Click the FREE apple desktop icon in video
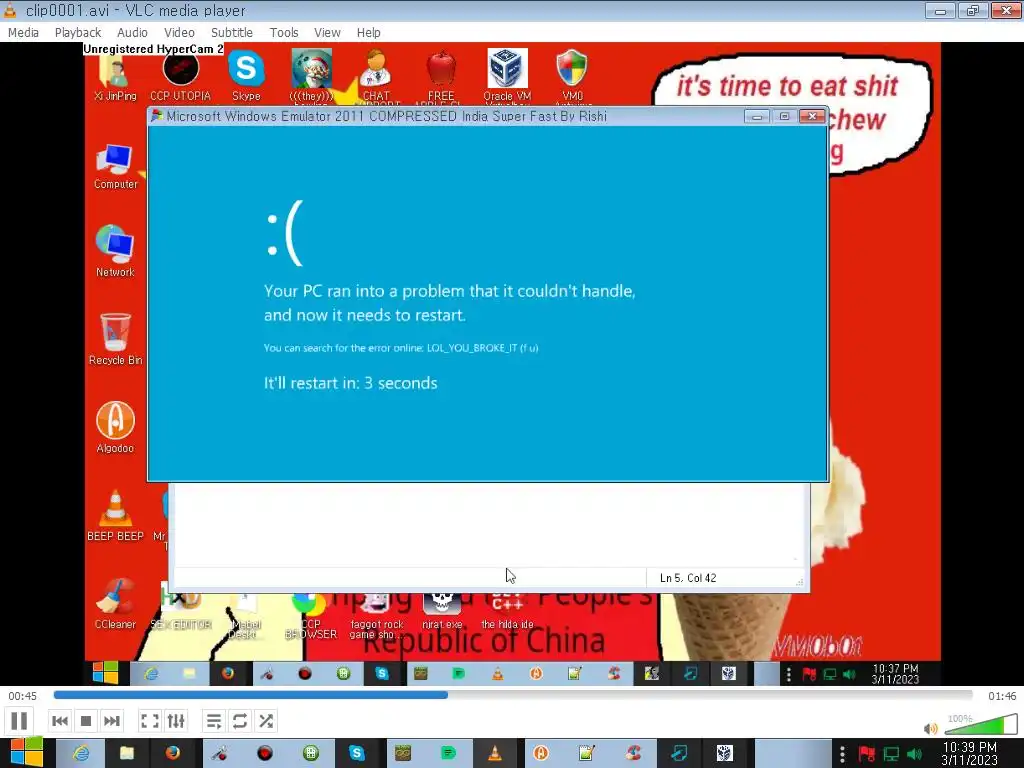Image resolution: width=1024 pixels, height=768 pixels. tap(442, 75)
